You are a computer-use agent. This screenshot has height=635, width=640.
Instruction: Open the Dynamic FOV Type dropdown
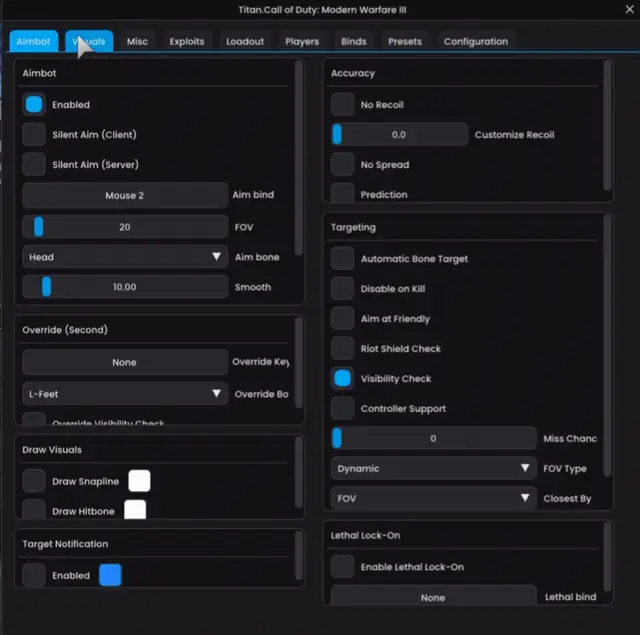pos(433,468)
